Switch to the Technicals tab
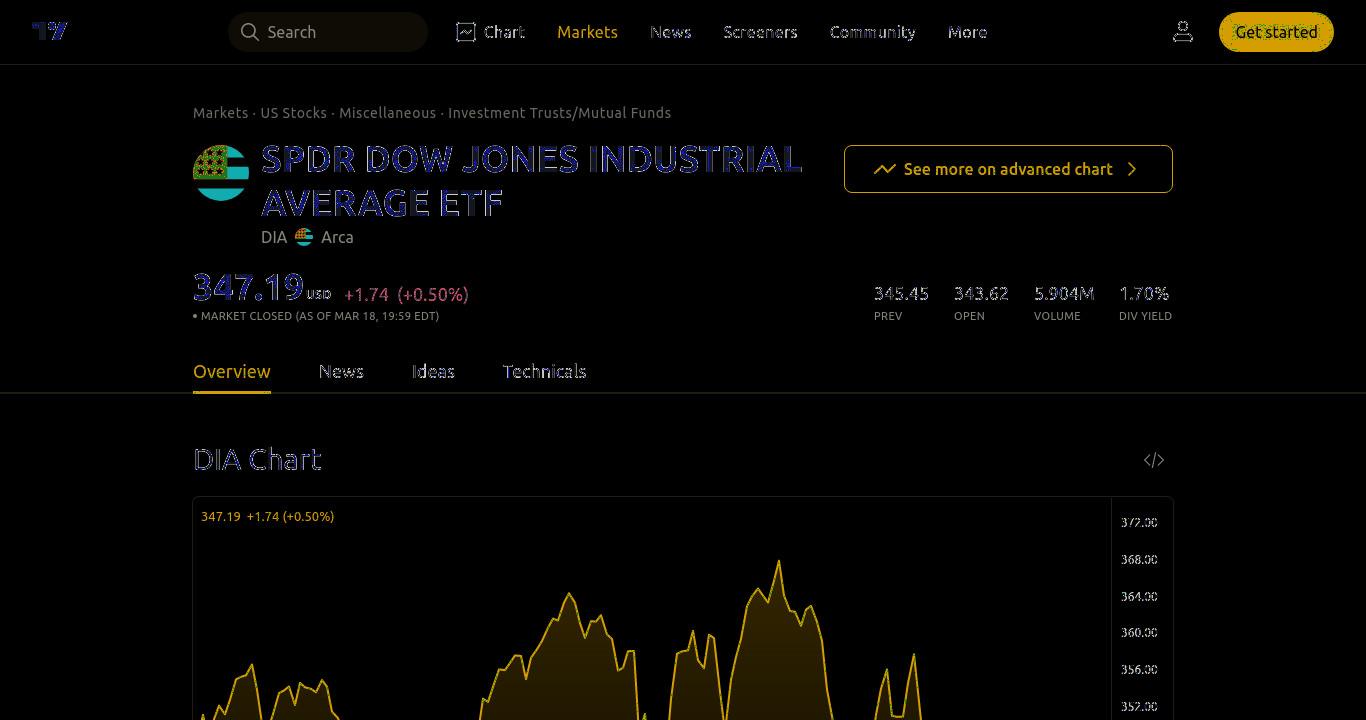 tap(544, 371)
